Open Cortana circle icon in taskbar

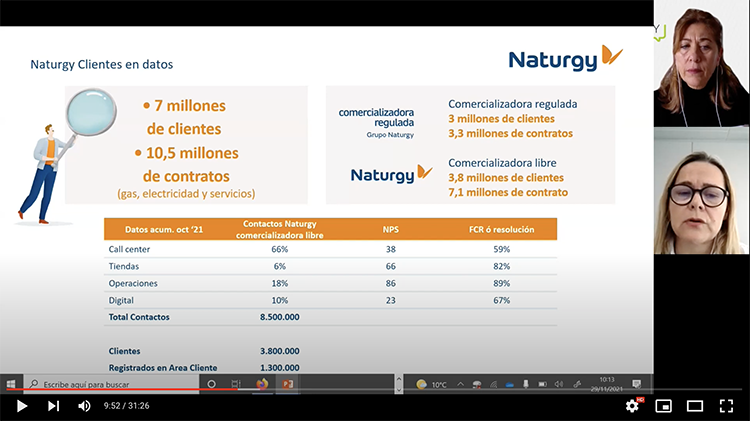(x=211, y=384)
